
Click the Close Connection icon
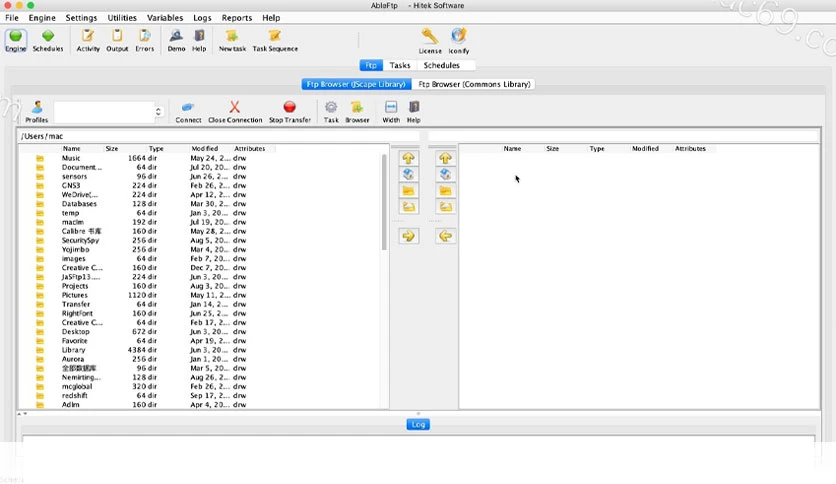click(x=235, y=112)
